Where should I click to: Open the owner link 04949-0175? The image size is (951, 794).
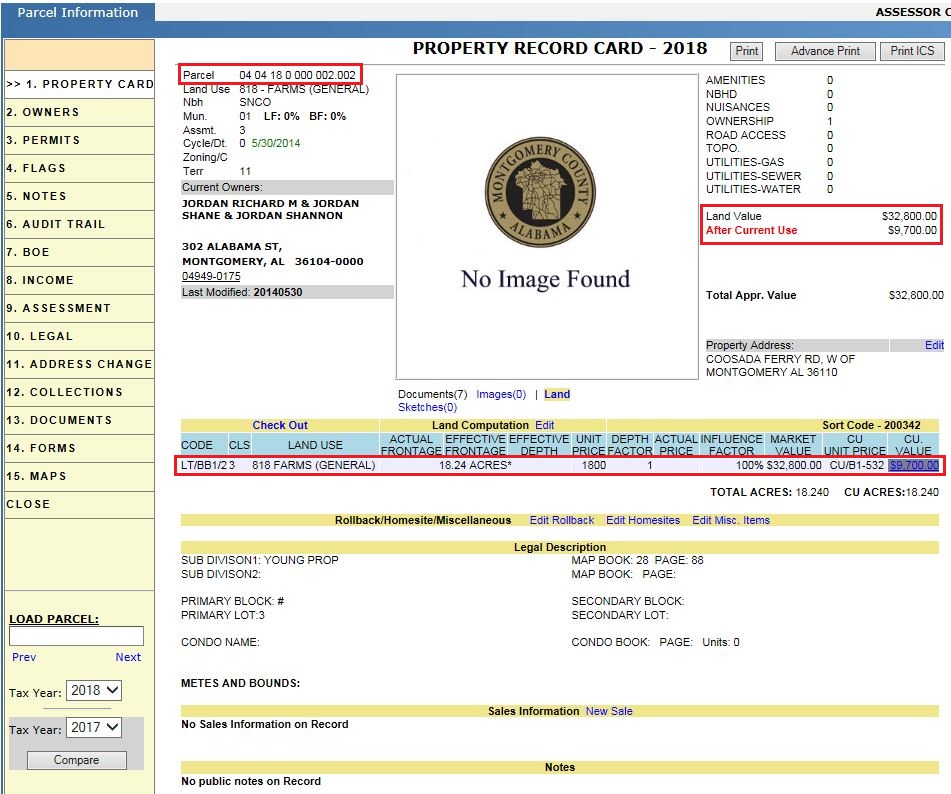point(211,276)
